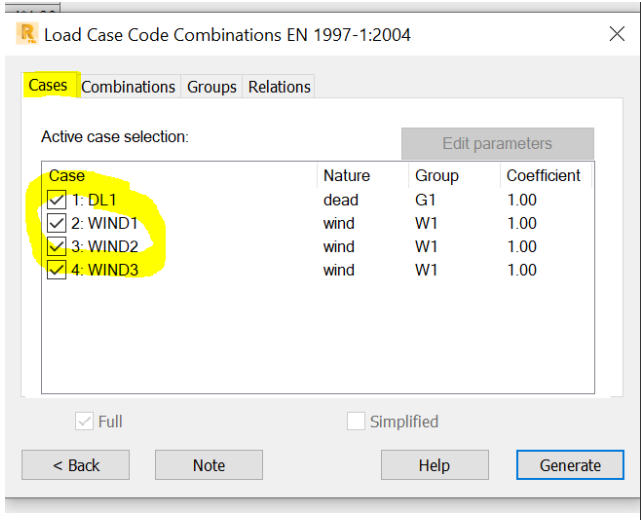Select the Relations tab
The image size is (641, 524).
tap(279, 87)
